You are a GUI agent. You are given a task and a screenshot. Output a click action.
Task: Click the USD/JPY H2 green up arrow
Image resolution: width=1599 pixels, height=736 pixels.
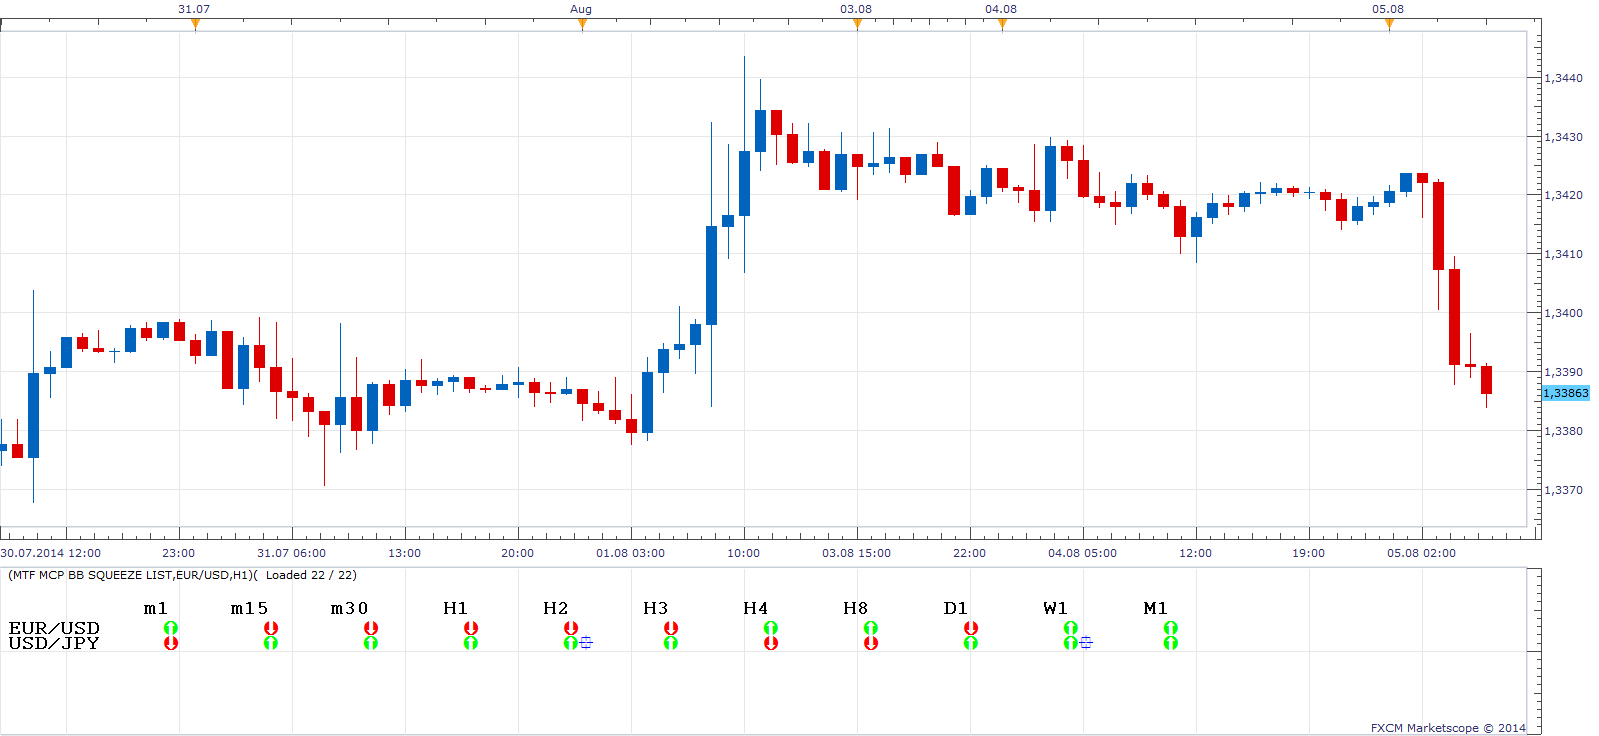[x=571, y=642]
